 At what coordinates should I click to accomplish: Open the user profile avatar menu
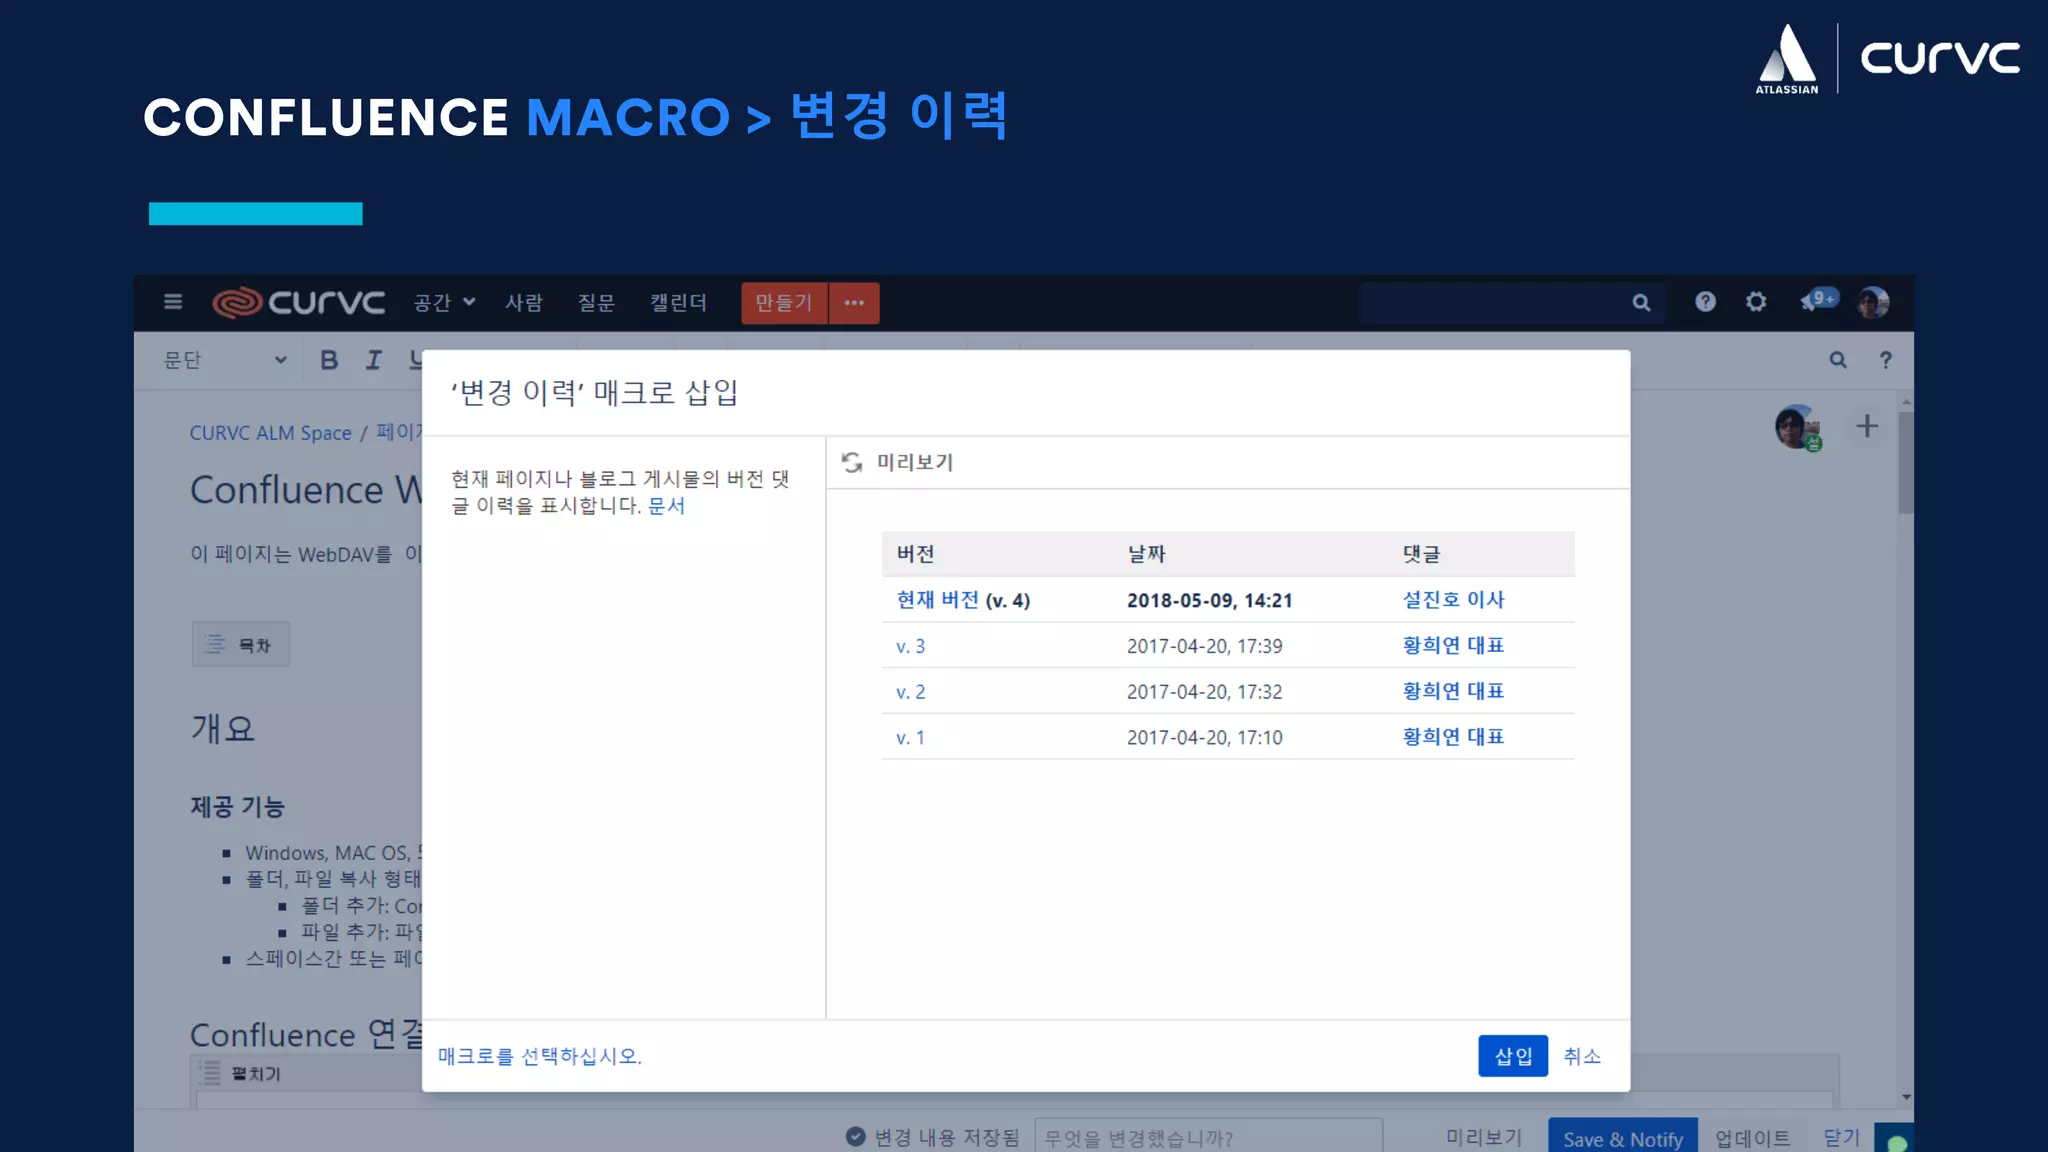(x=1873, y=302)
